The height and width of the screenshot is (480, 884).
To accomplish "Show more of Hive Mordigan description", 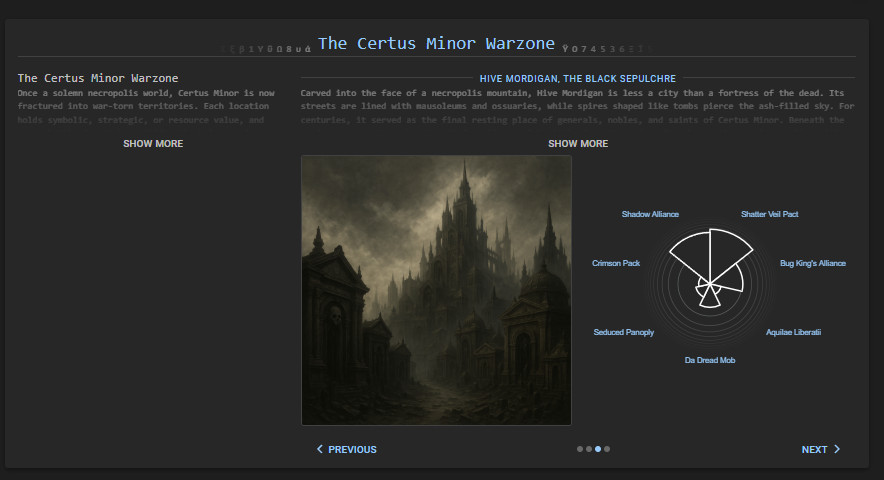I will click(x=578, y=144).
